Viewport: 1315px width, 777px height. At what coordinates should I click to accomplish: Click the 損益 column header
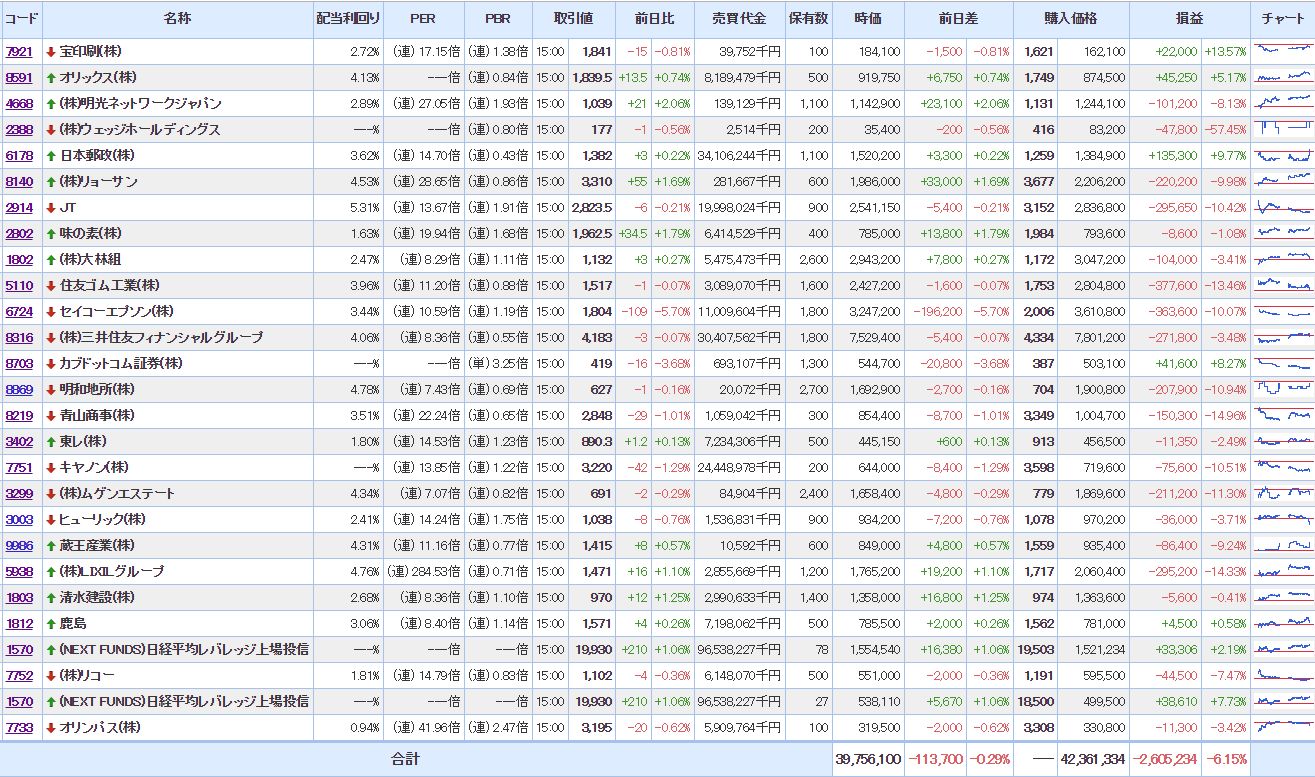pos(1189,19)
